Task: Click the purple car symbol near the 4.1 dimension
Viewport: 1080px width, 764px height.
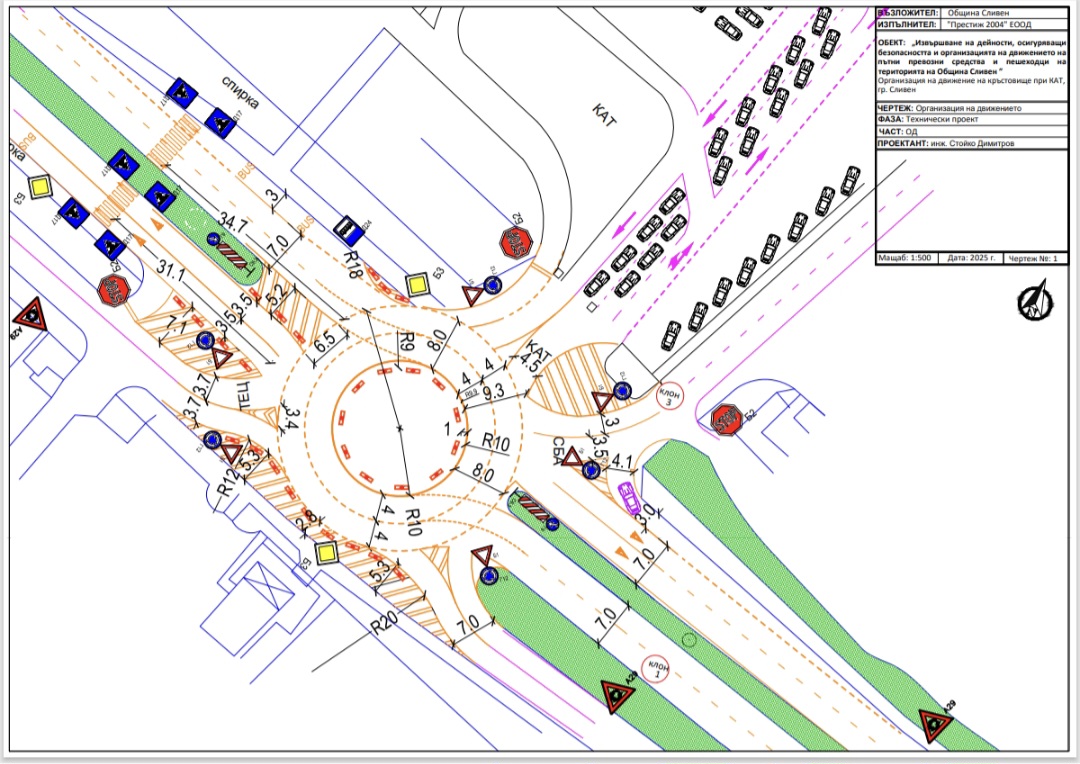Action: tap(629, 496)
